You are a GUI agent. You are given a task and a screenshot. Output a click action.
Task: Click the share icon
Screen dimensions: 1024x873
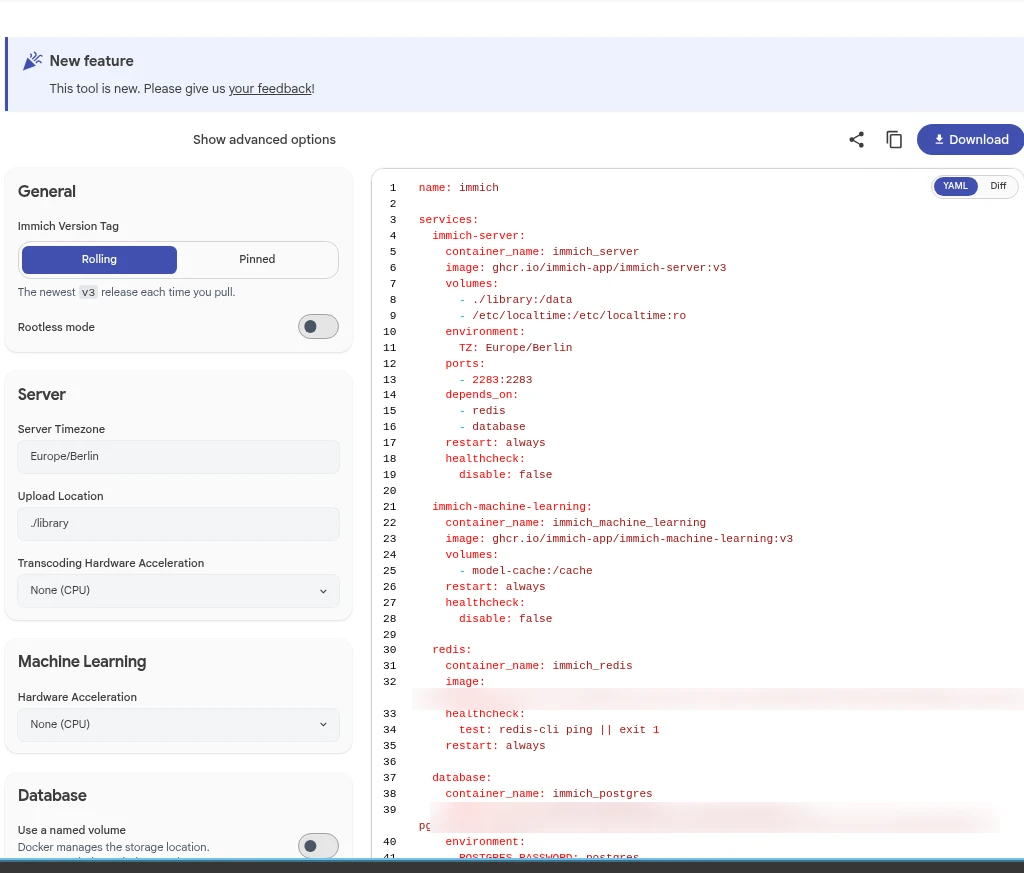856,140
